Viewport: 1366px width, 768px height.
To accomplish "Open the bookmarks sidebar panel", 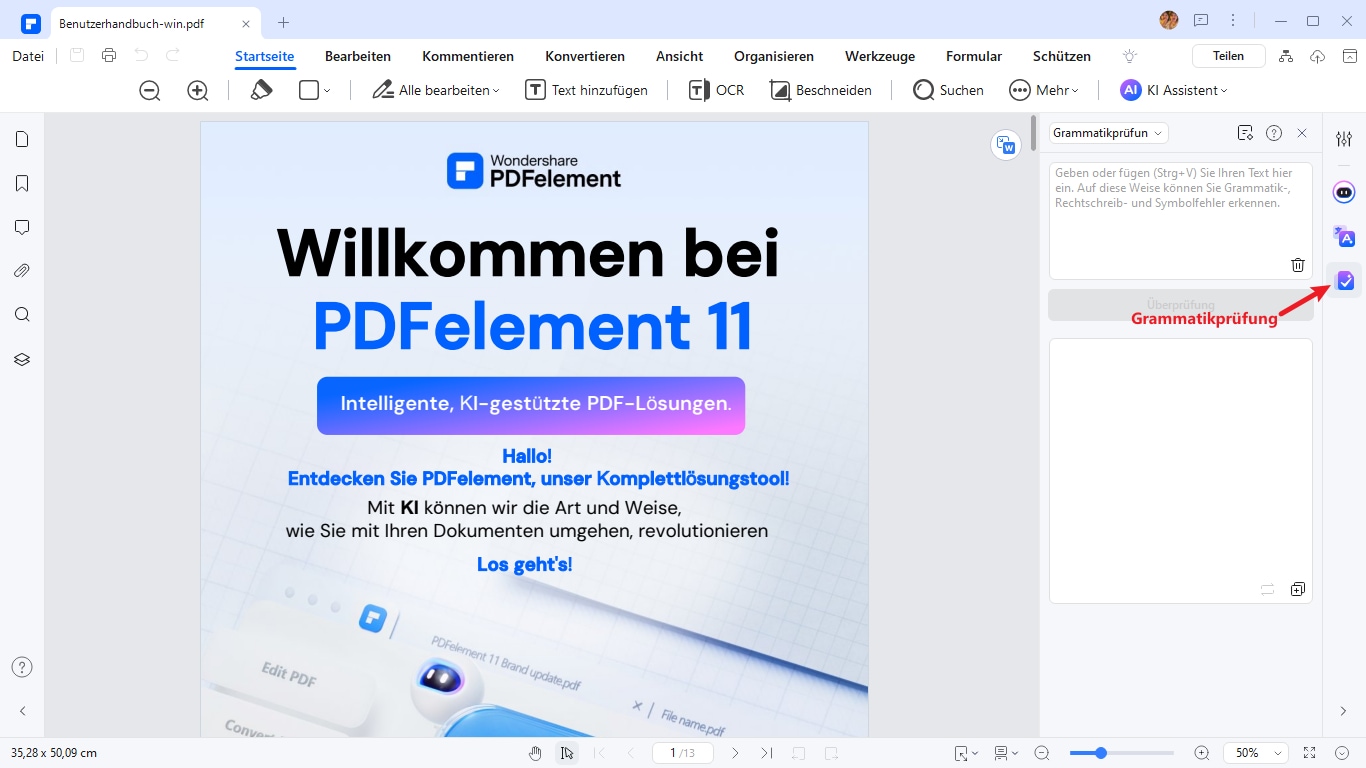I will pyautogui.click(x=22, y=183).
